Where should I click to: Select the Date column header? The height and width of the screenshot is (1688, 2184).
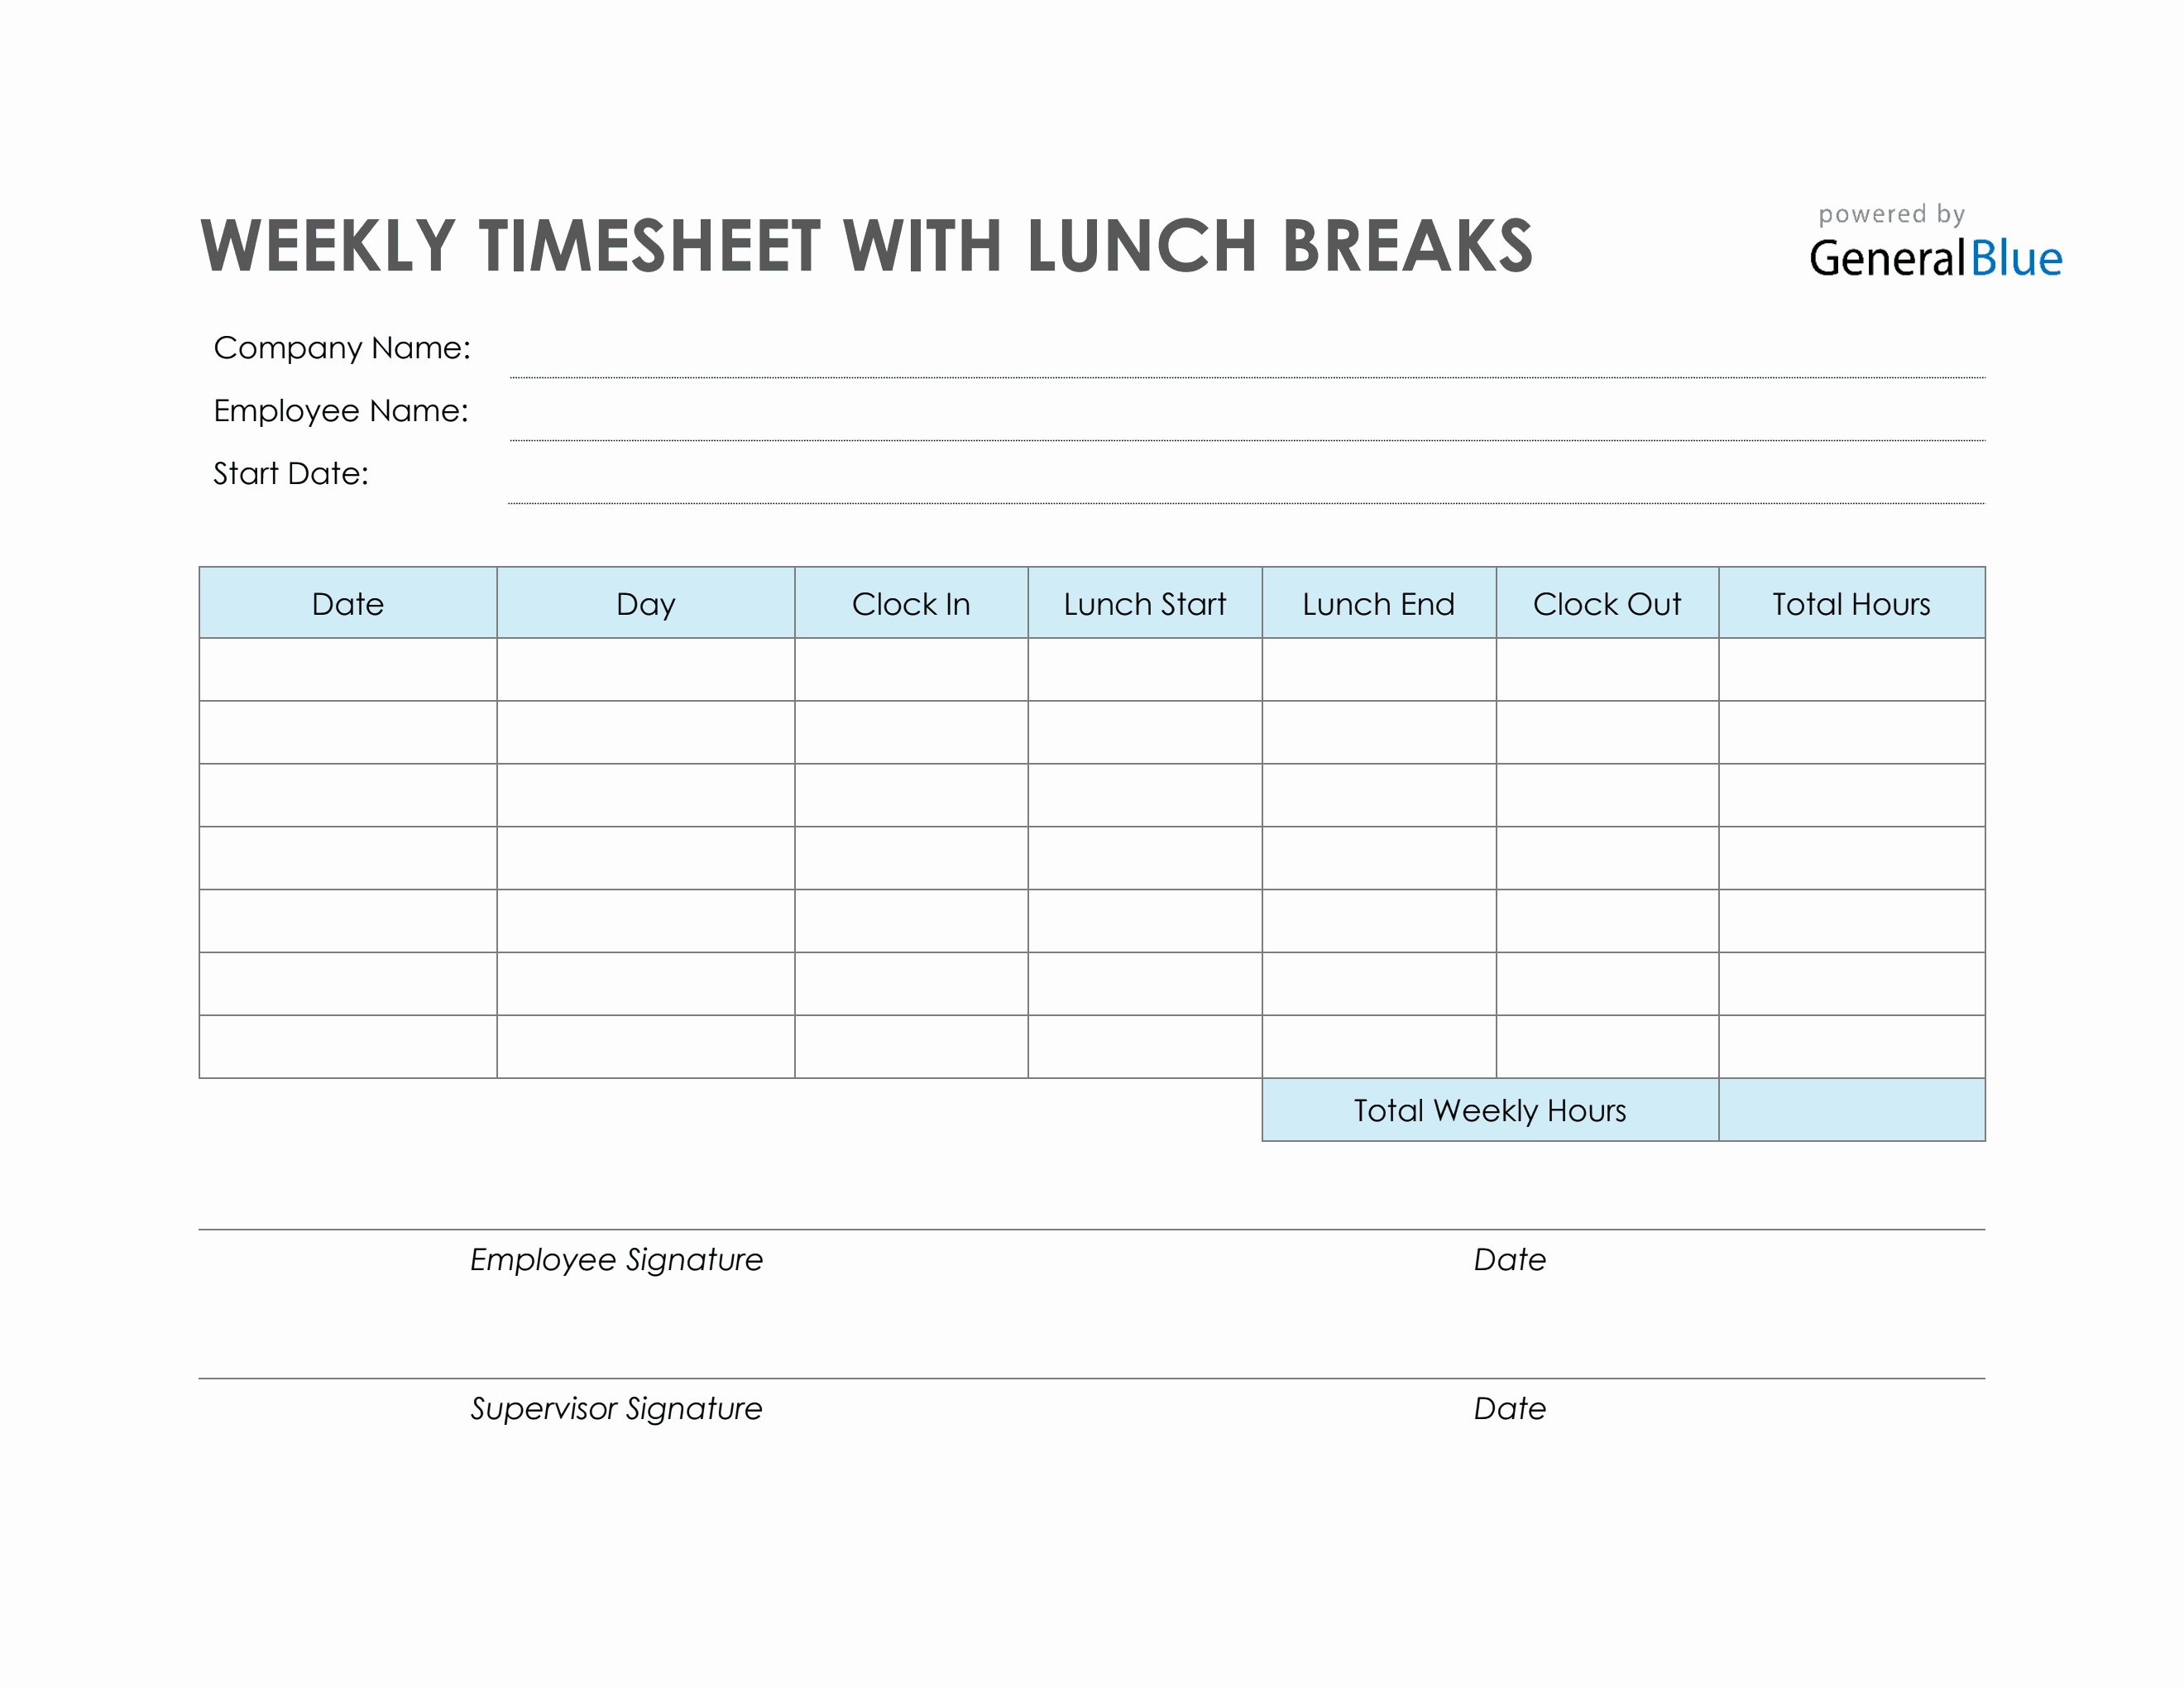coord(348,603)
